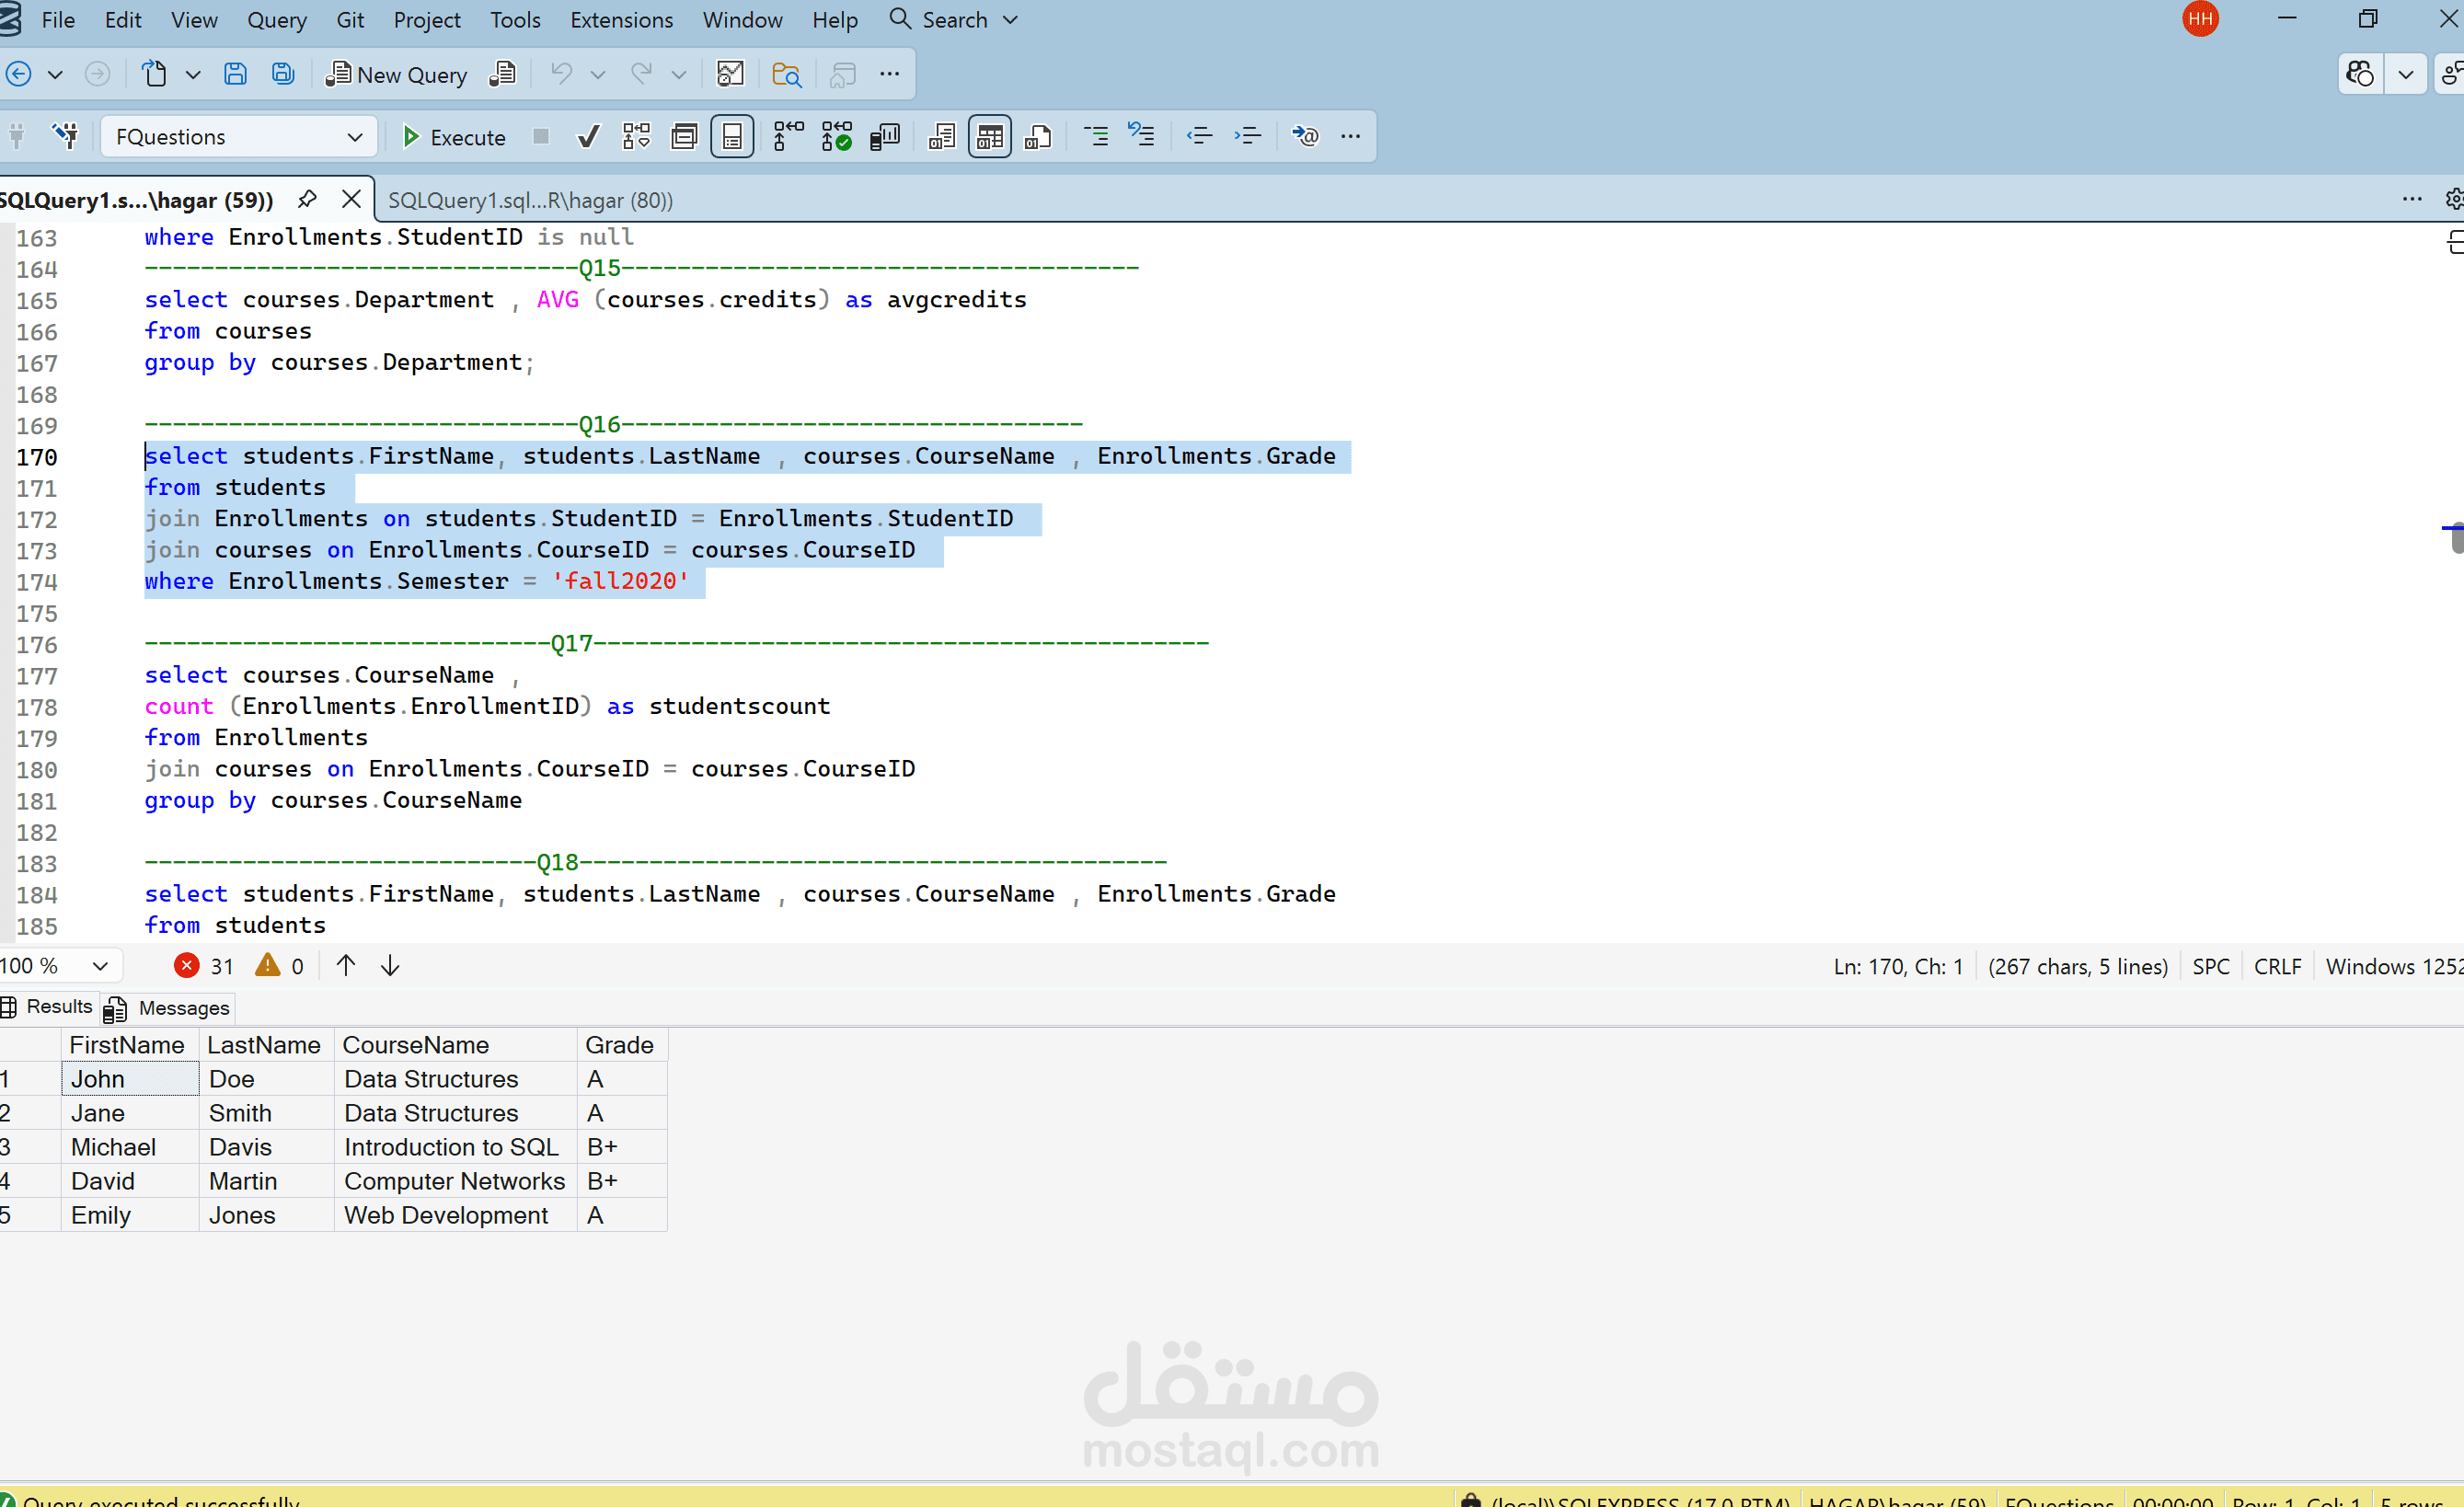Image resolution: width=2464 pixels, height=1507 pixels.
Task: Expand the undo history dropdown arrow
Action: point(598,74)
